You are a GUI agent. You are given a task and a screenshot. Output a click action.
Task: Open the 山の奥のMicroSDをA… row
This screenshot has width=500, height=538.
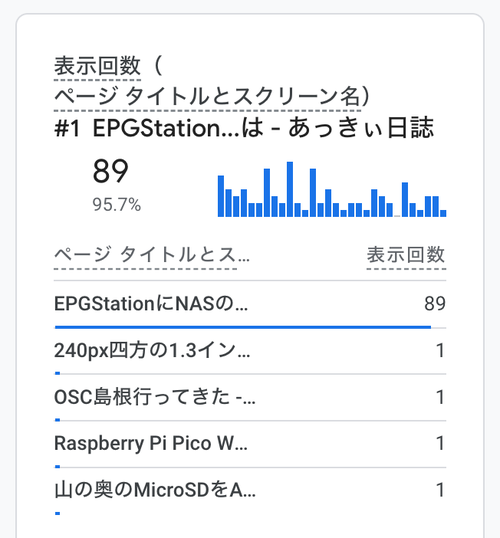coord(250,490)
